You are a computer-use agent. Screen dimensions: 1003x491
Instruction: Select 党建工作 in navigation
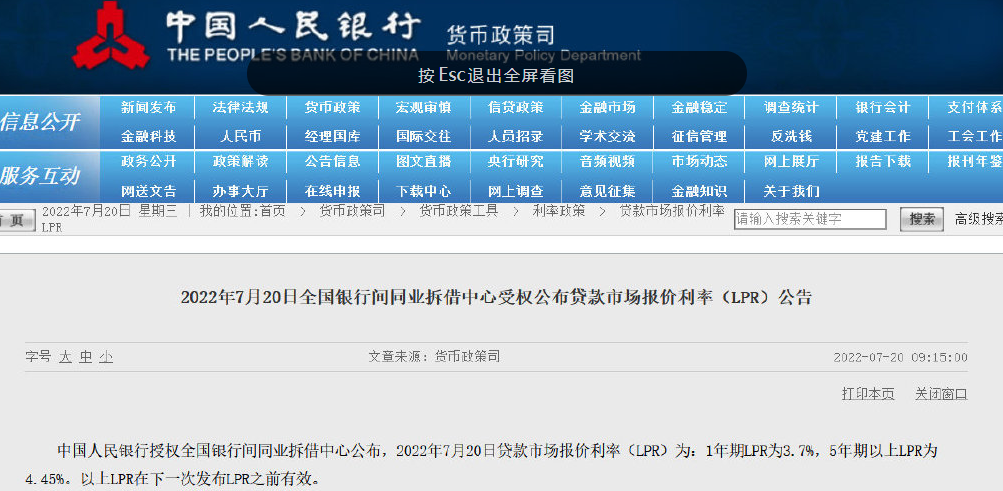[x=883, y=136]
